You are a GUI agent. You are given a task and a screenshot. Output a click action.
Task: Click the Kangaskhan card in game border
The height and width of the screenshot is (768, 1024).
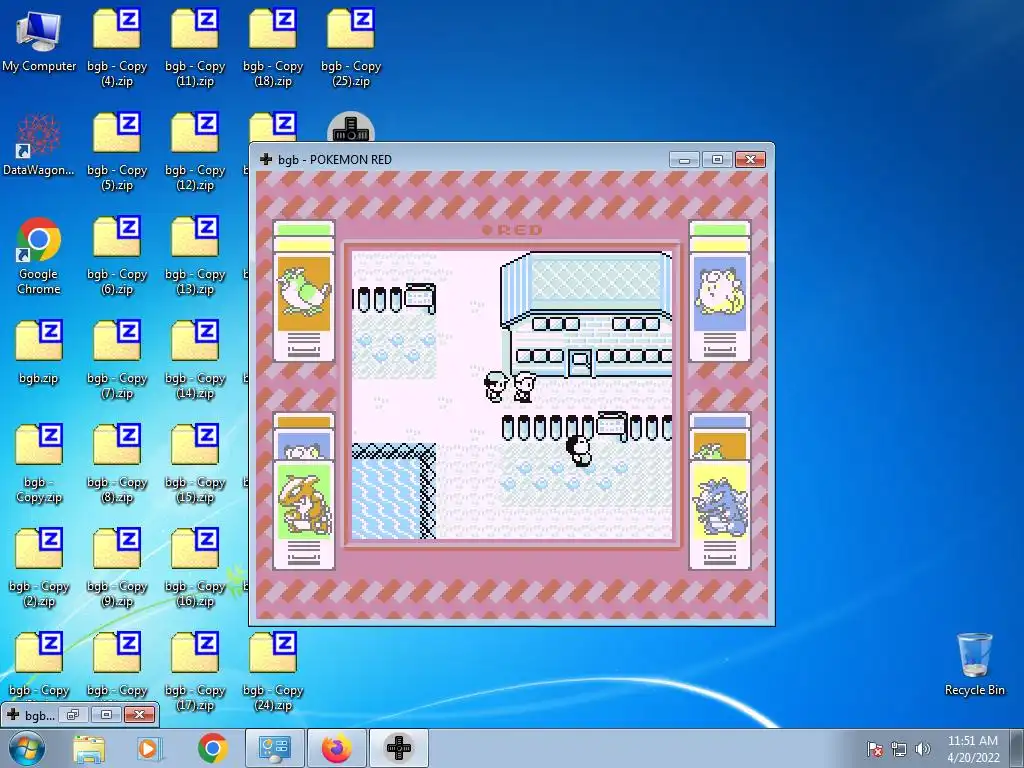pyautogui.click(x=304, y=515)
